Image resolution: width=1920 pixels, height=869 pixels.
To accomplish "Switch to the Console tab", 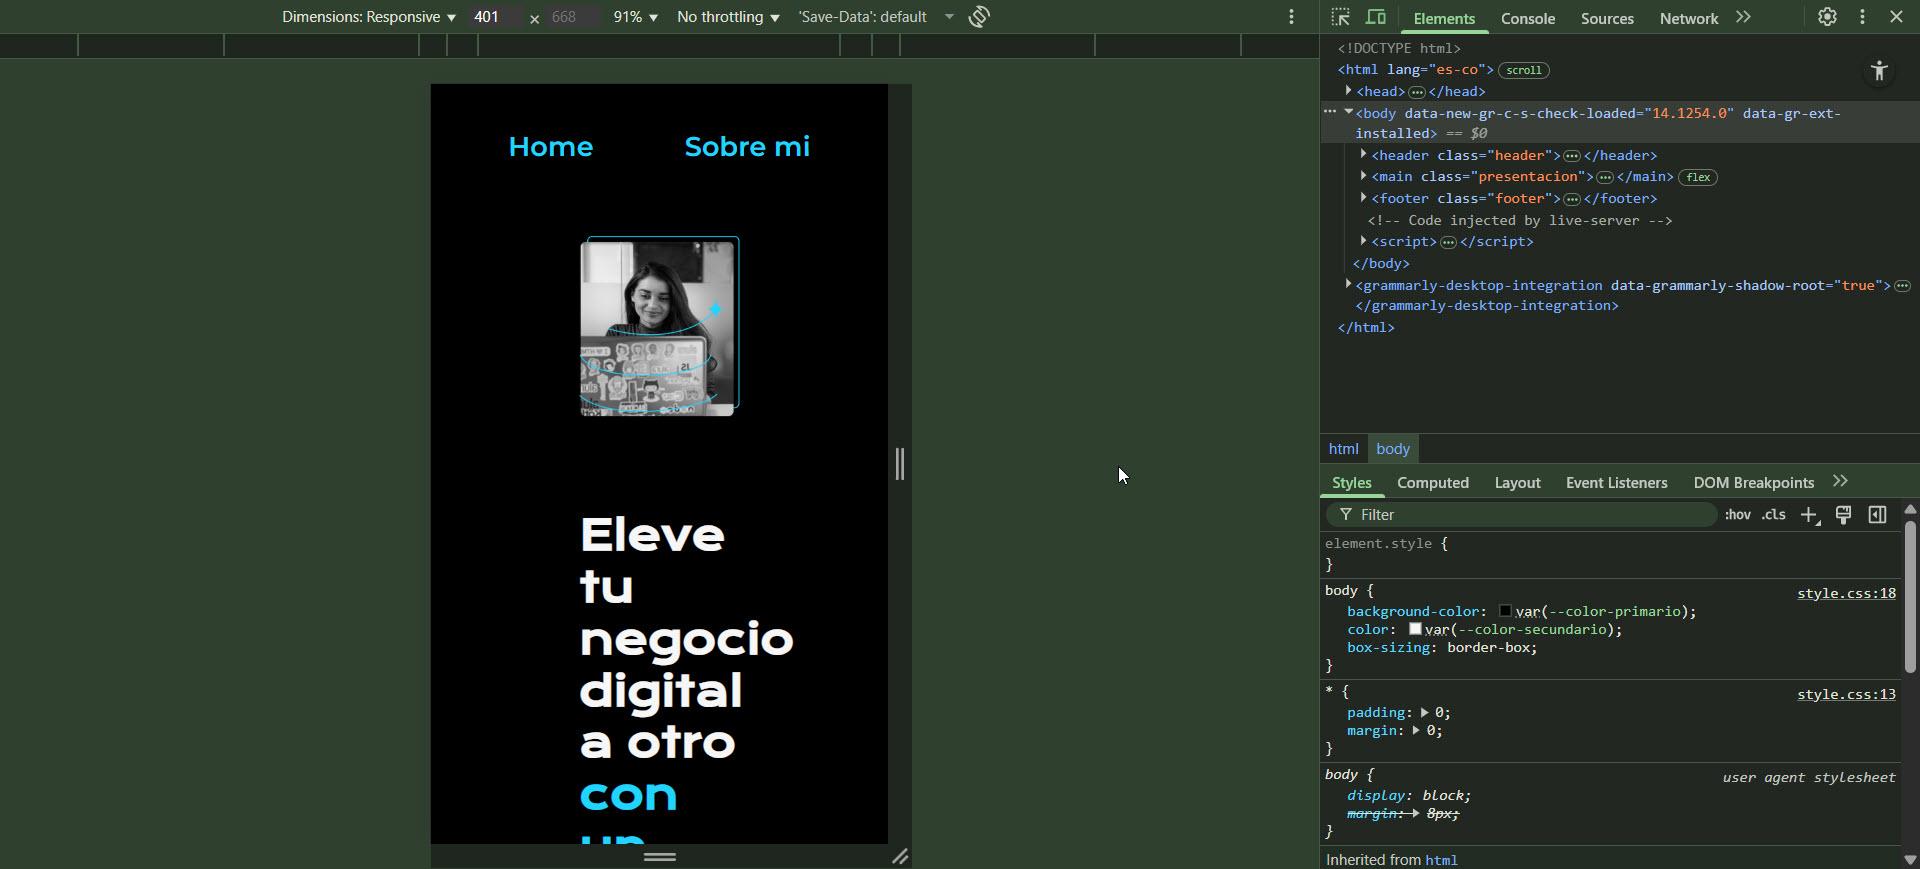I will coord(1527,18).
